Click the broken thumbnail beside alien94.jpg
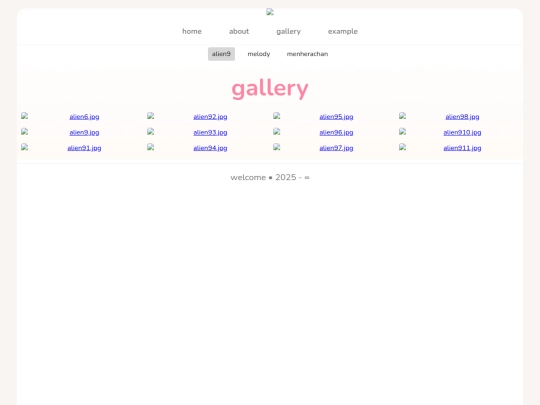Viewport: 540px width, 405px height. pyautogui.click(x=150, y=147)
